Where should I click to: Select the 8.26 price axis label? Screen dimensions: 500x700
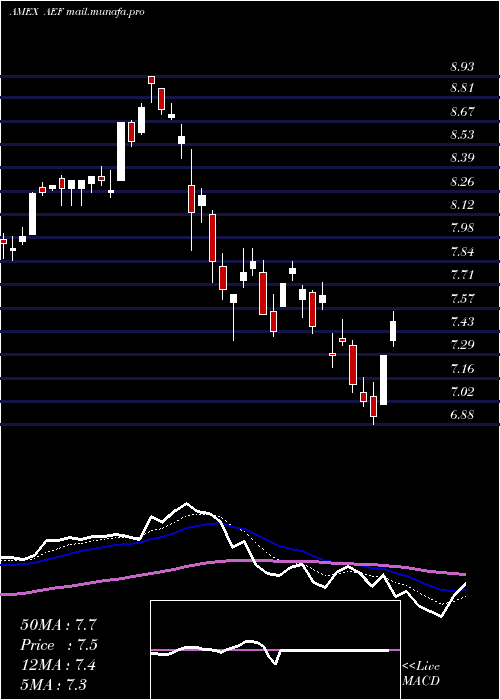point(462,182)
